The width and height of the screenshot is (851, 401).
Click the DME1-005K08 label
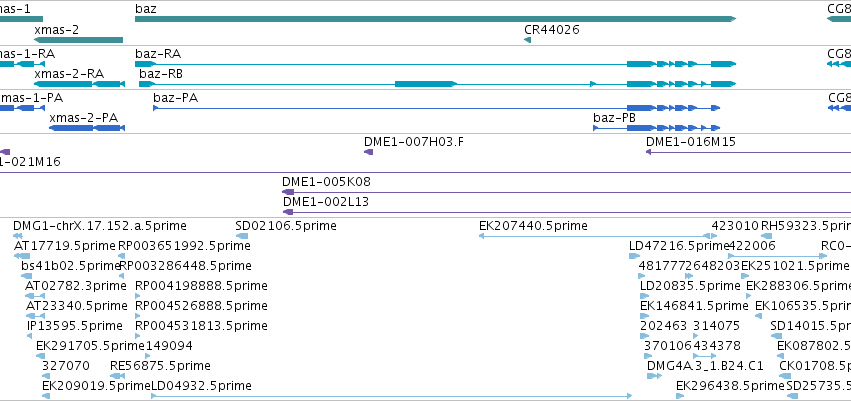pyautogui.click(x=327, y=182)
